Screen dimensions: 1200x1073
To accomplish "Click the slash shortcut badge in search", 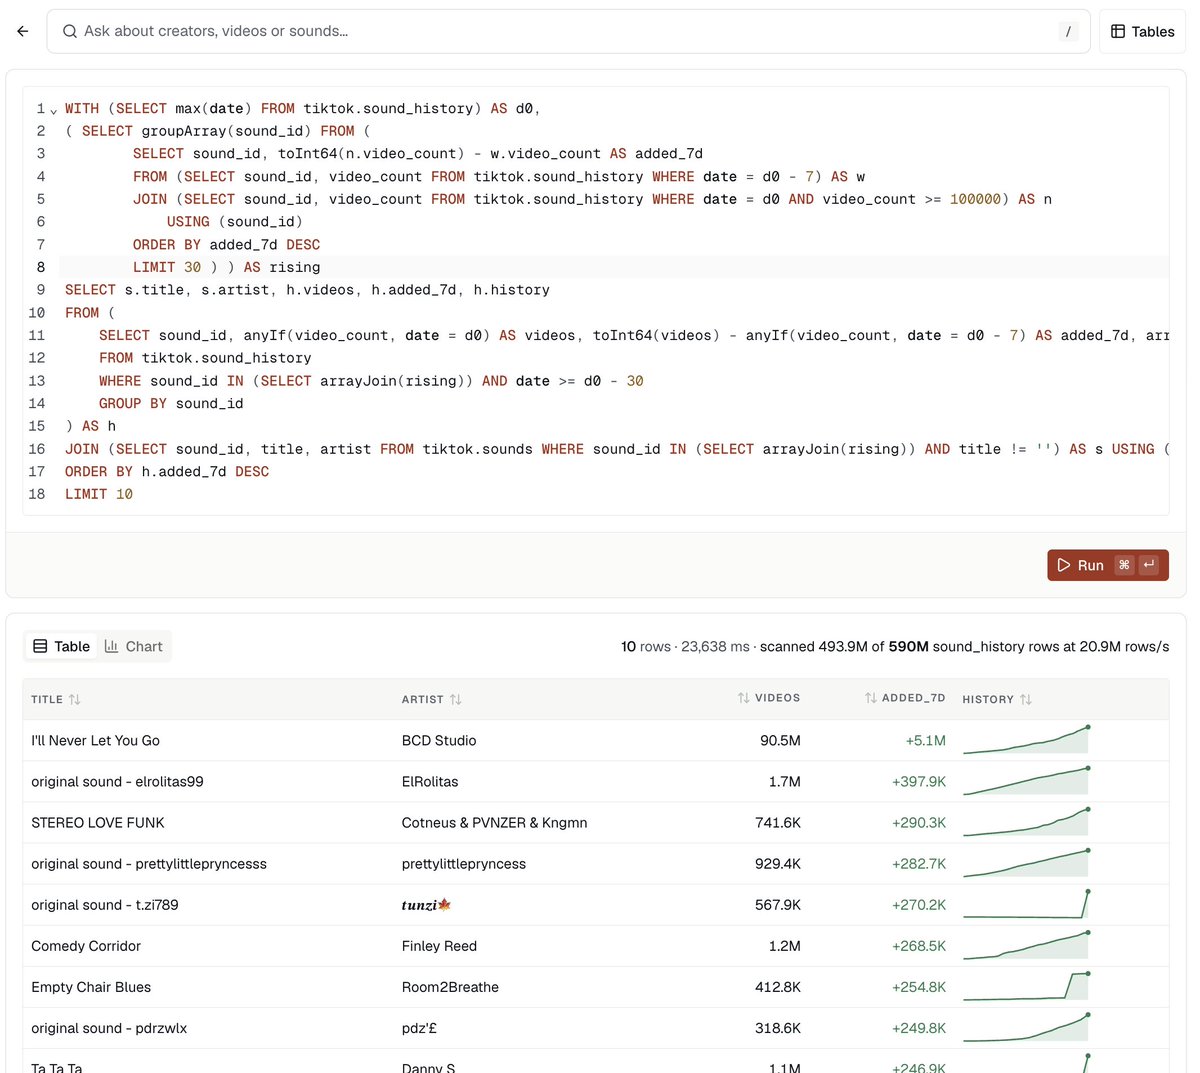I will point(1068,31).
